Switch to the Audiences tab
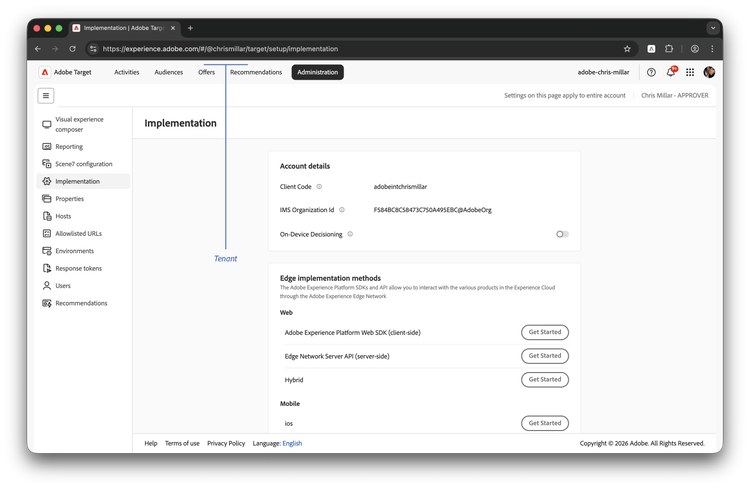The height and width of the screenshot is (489, 750). 168,72
